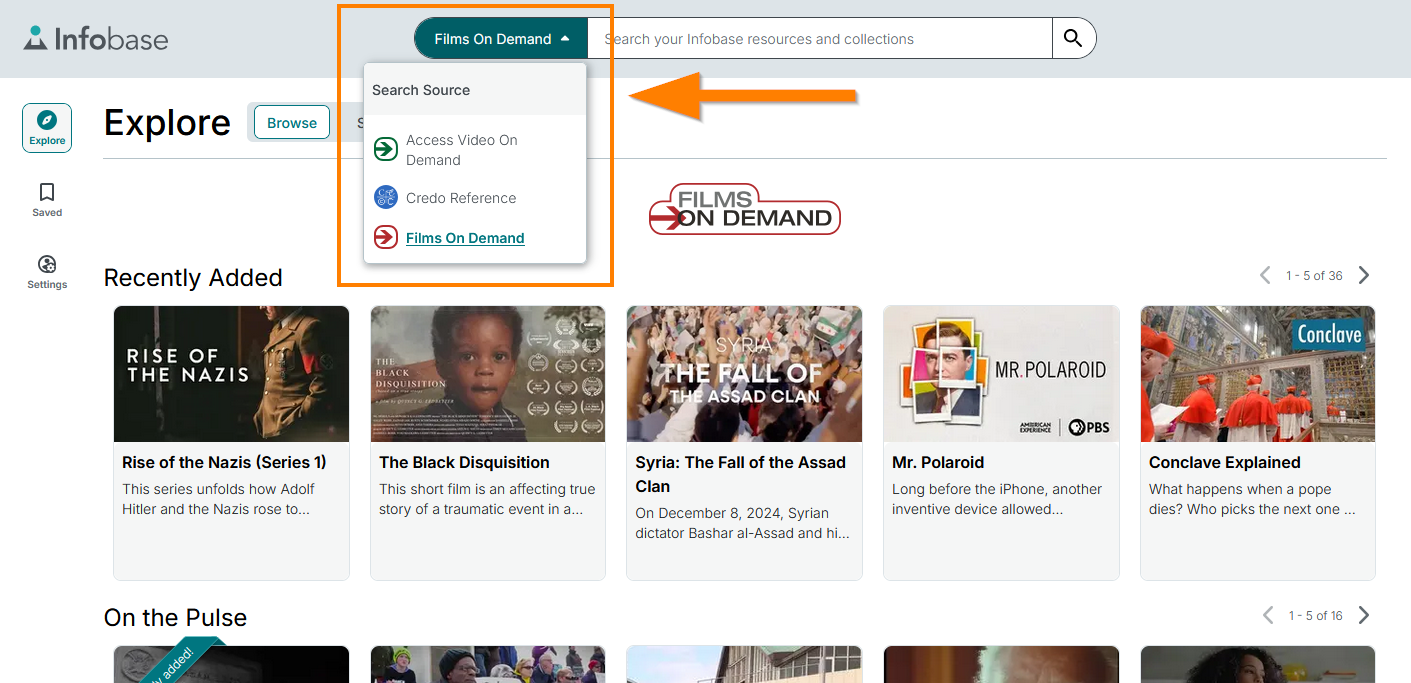Image resolution: width=1411 pixels, height=683 pixels.
Task: Click the magnifying glass search button
Action: point(1073,39)
